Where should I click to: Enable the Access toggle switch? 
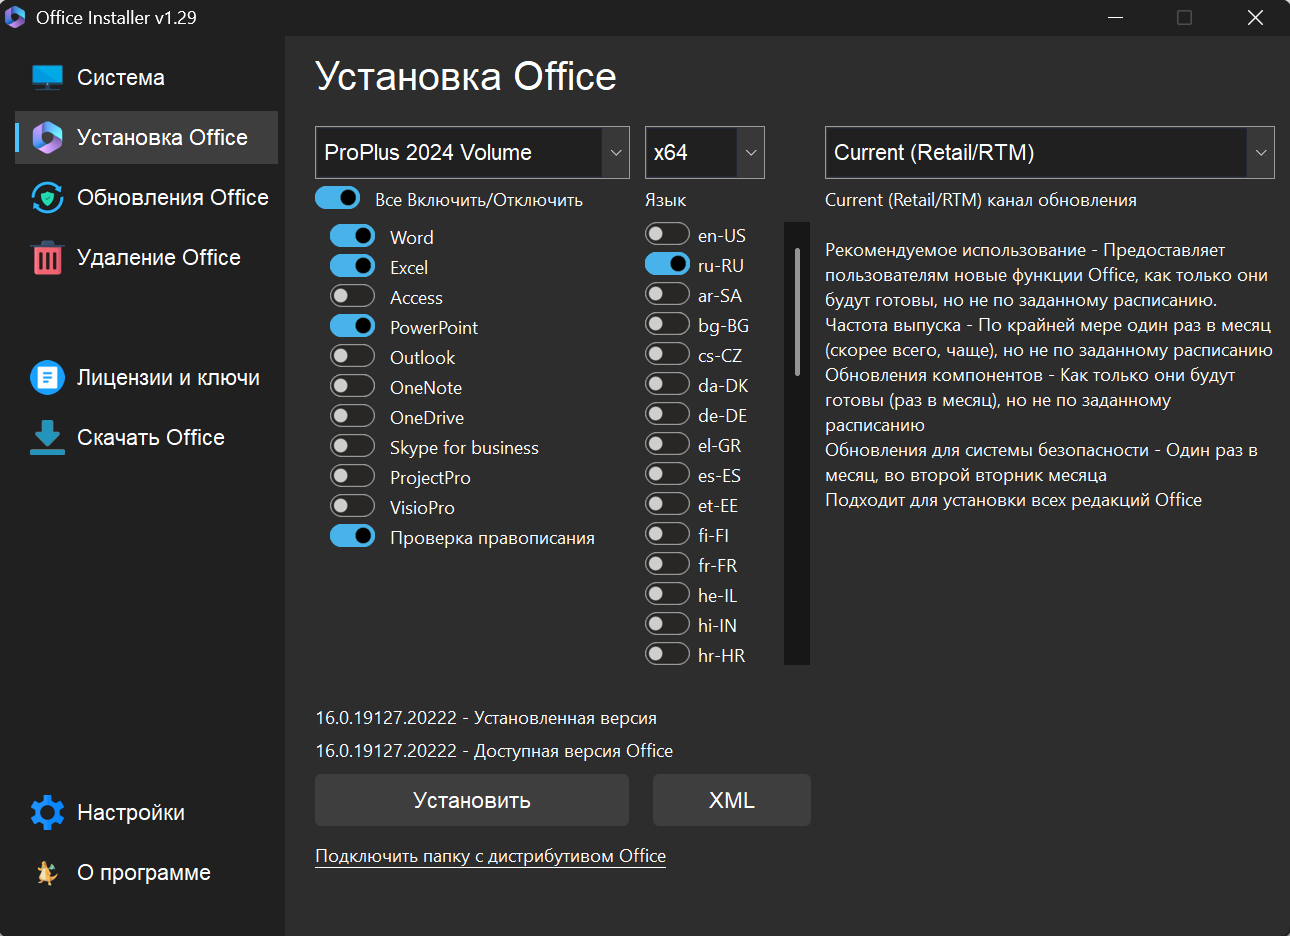click(352, 296)
